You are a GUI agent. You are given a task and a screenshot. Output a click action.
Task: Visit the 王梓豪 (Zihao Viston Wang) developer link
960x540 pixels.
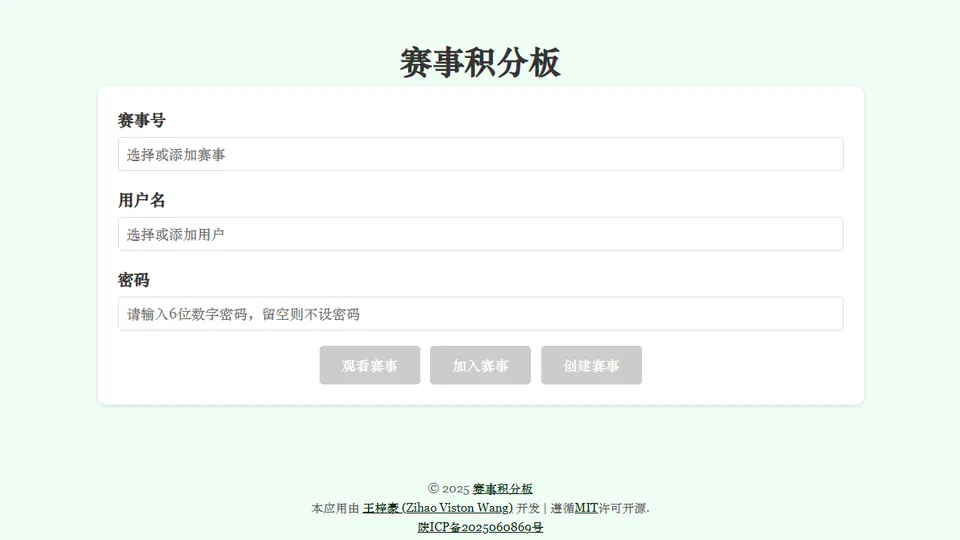click(x=437, y=508)
